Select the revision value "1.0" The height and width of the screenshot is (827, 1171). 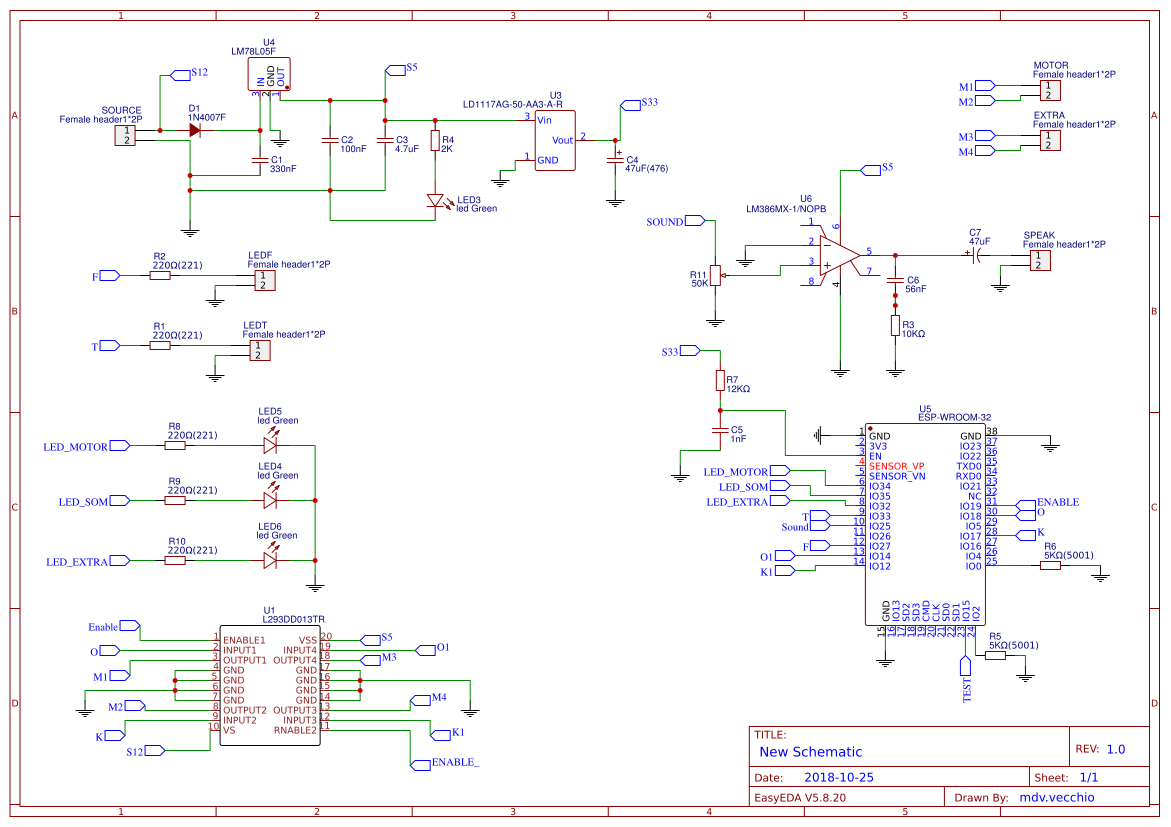pos(1116,749)
